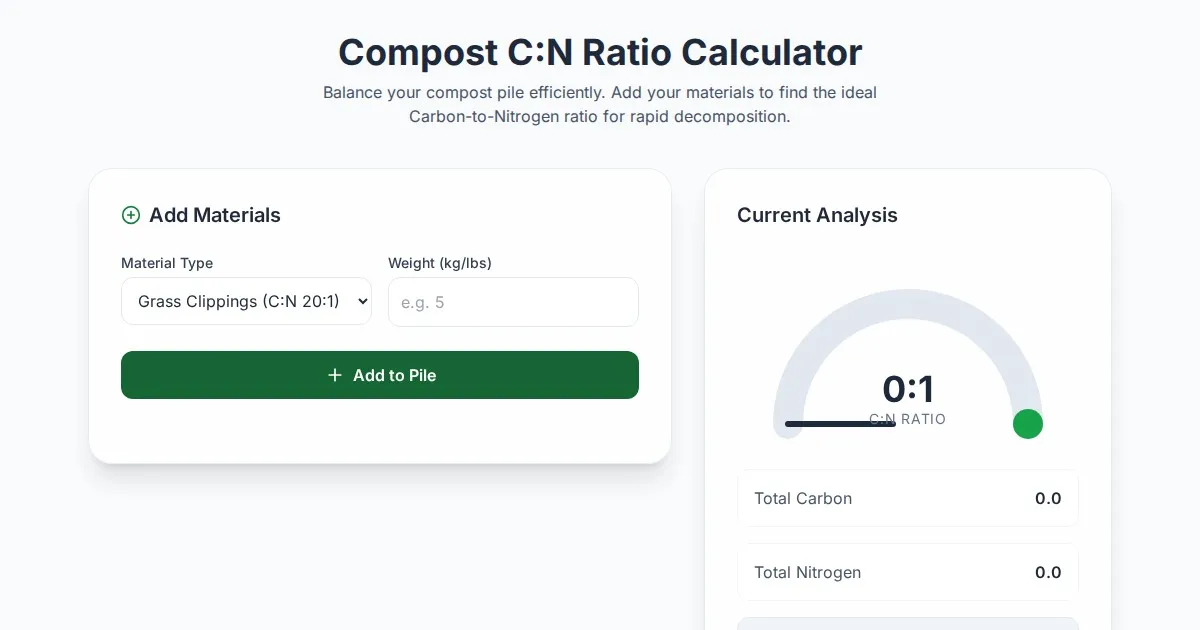This screenshot has width=1200, height=630.
Task: Click the Total Nitrogen 0.0 value
Action: click(1048, 572)
